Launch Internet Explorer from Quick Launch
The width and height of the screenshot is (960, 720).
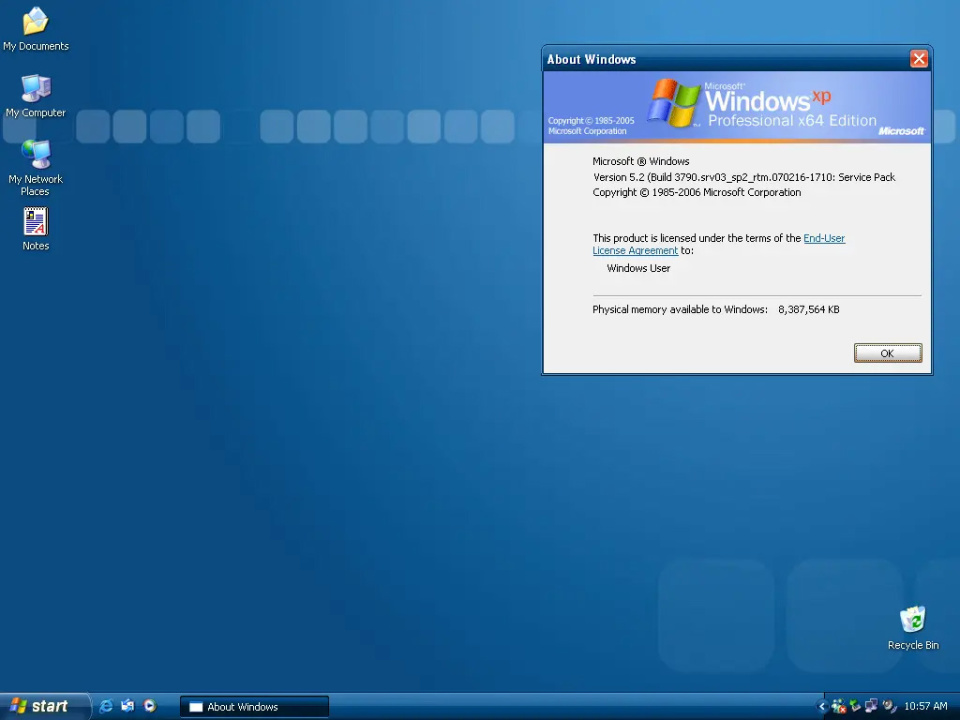tap(106, 706)
